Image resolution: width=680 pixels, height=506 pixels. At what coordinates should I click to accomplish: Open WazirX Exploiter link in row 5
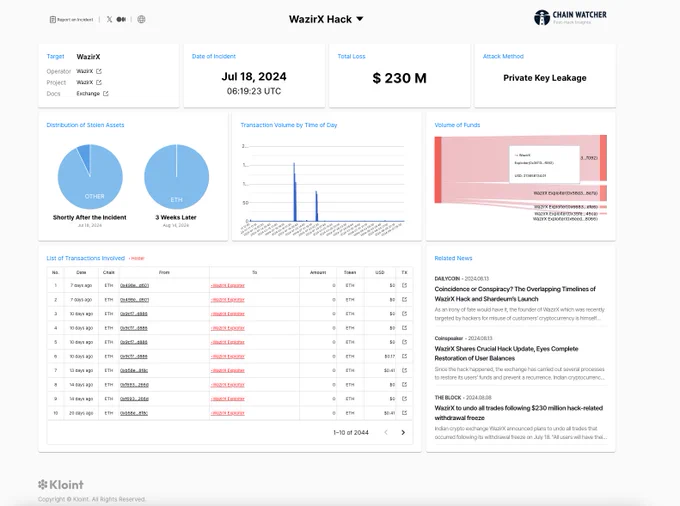[x=228, y=342]
